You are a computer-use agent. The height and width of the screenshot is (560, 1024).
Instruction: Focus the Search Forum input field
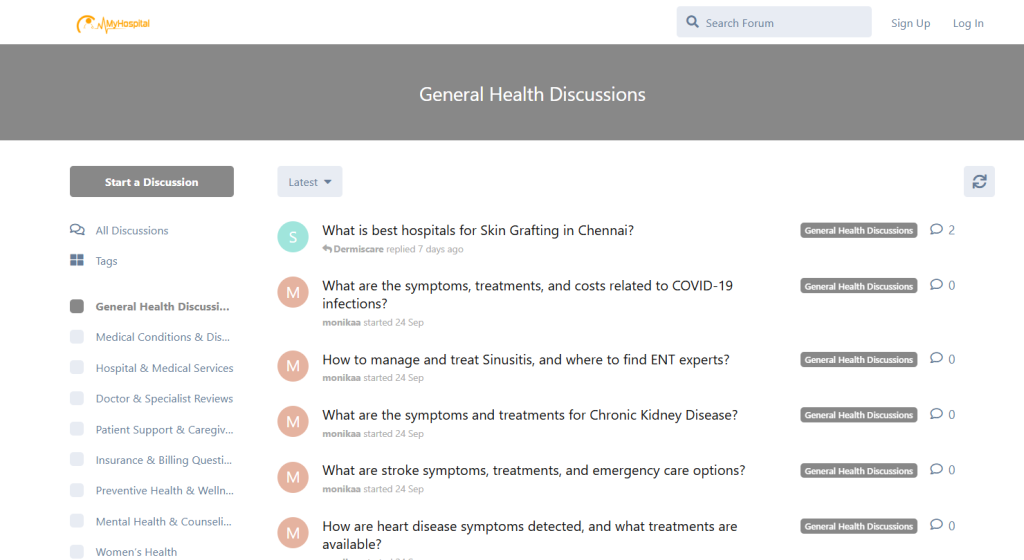(x=780, y=23)
